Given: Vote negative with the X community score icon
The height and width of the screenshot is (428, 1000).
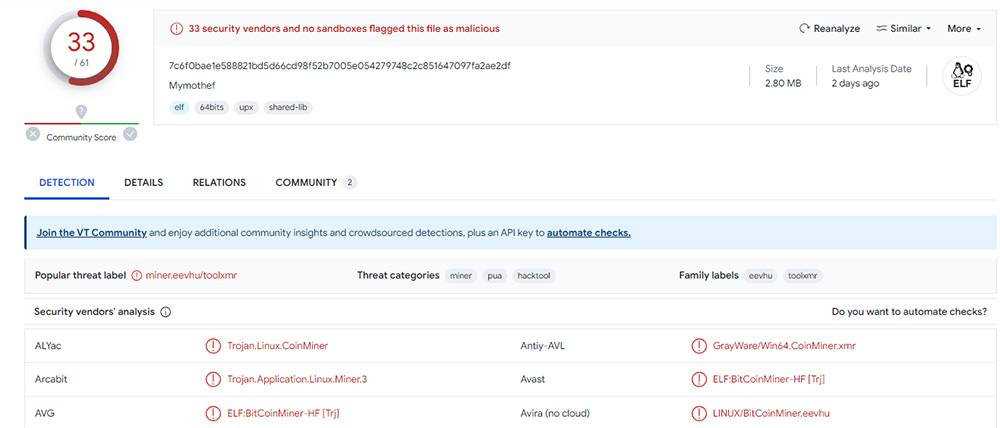Looking at the screenshot, I should pos(33,135).
